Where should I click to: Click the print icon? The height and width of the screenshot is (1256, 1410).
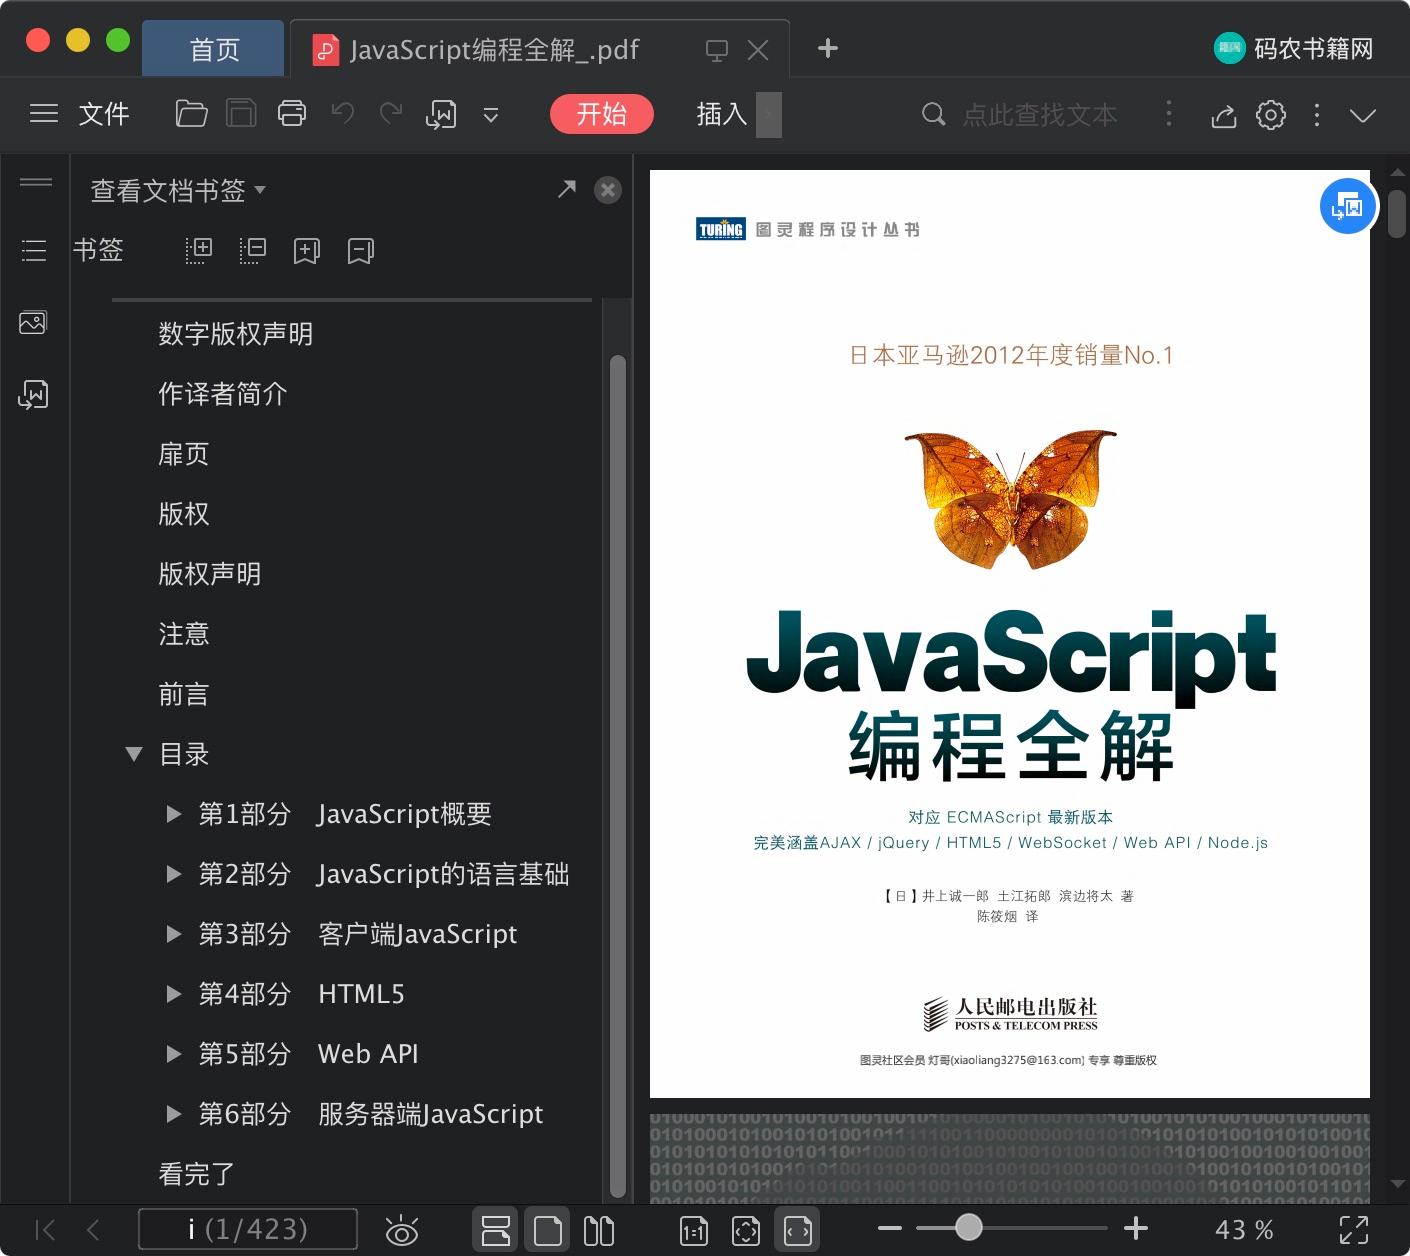pos(292,114)
